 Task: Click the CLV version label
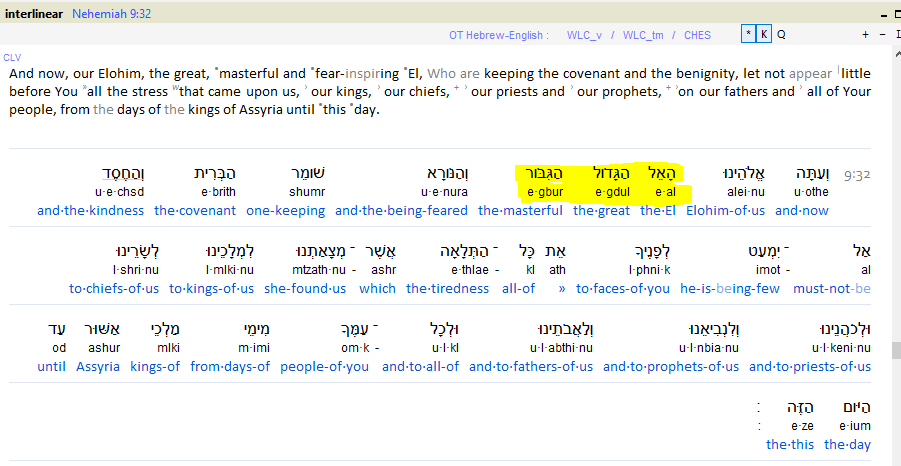[12, 58]
